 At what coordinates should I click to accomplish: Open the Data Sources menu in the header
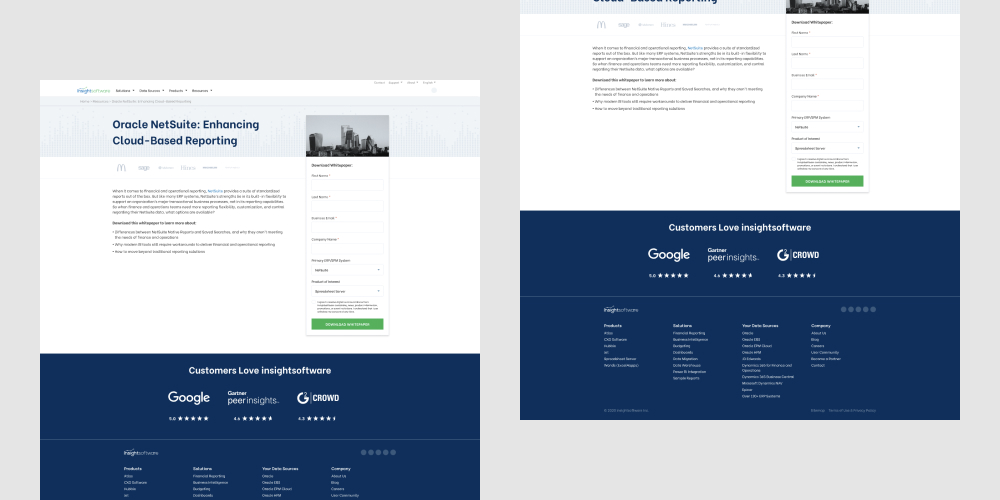[151, 91]
